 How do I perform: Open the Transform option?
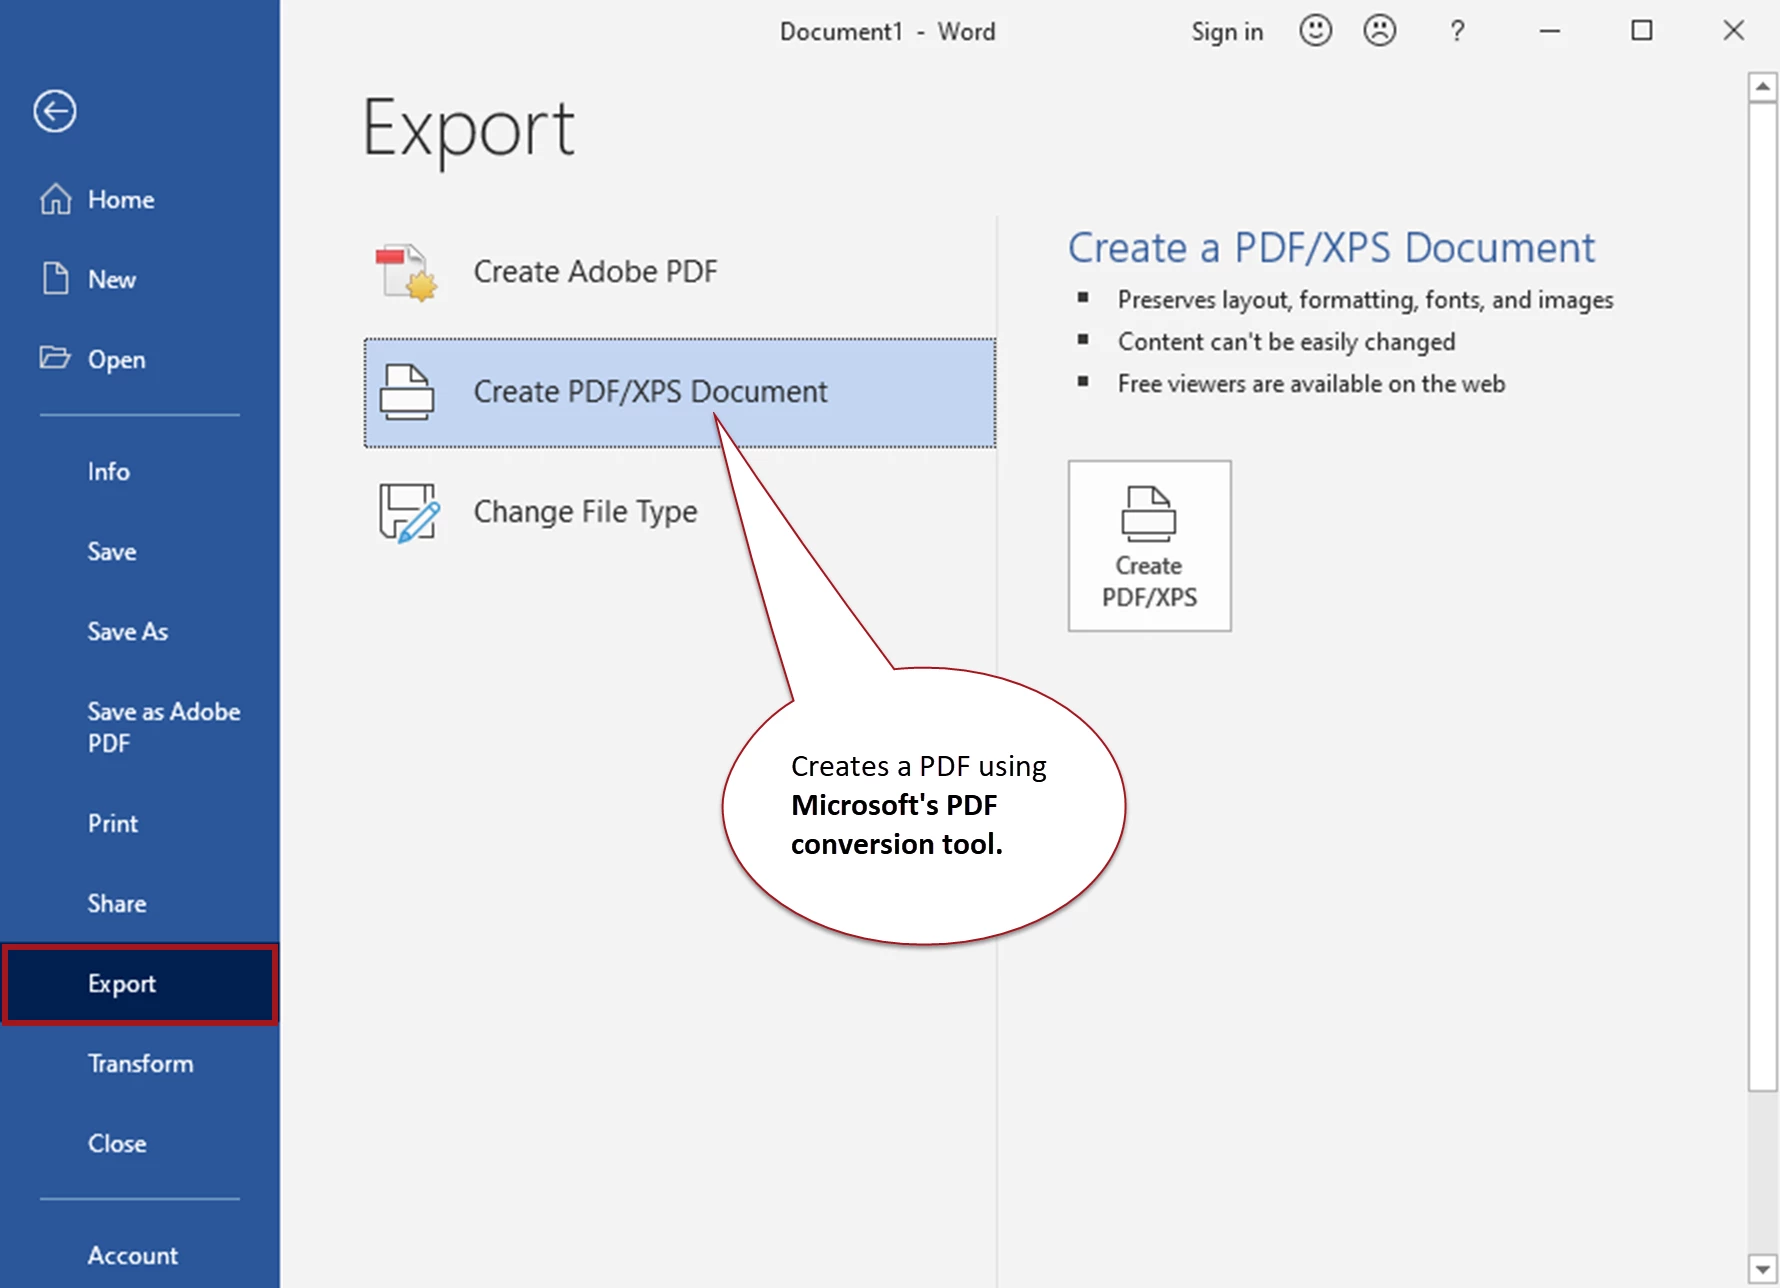141,1063
